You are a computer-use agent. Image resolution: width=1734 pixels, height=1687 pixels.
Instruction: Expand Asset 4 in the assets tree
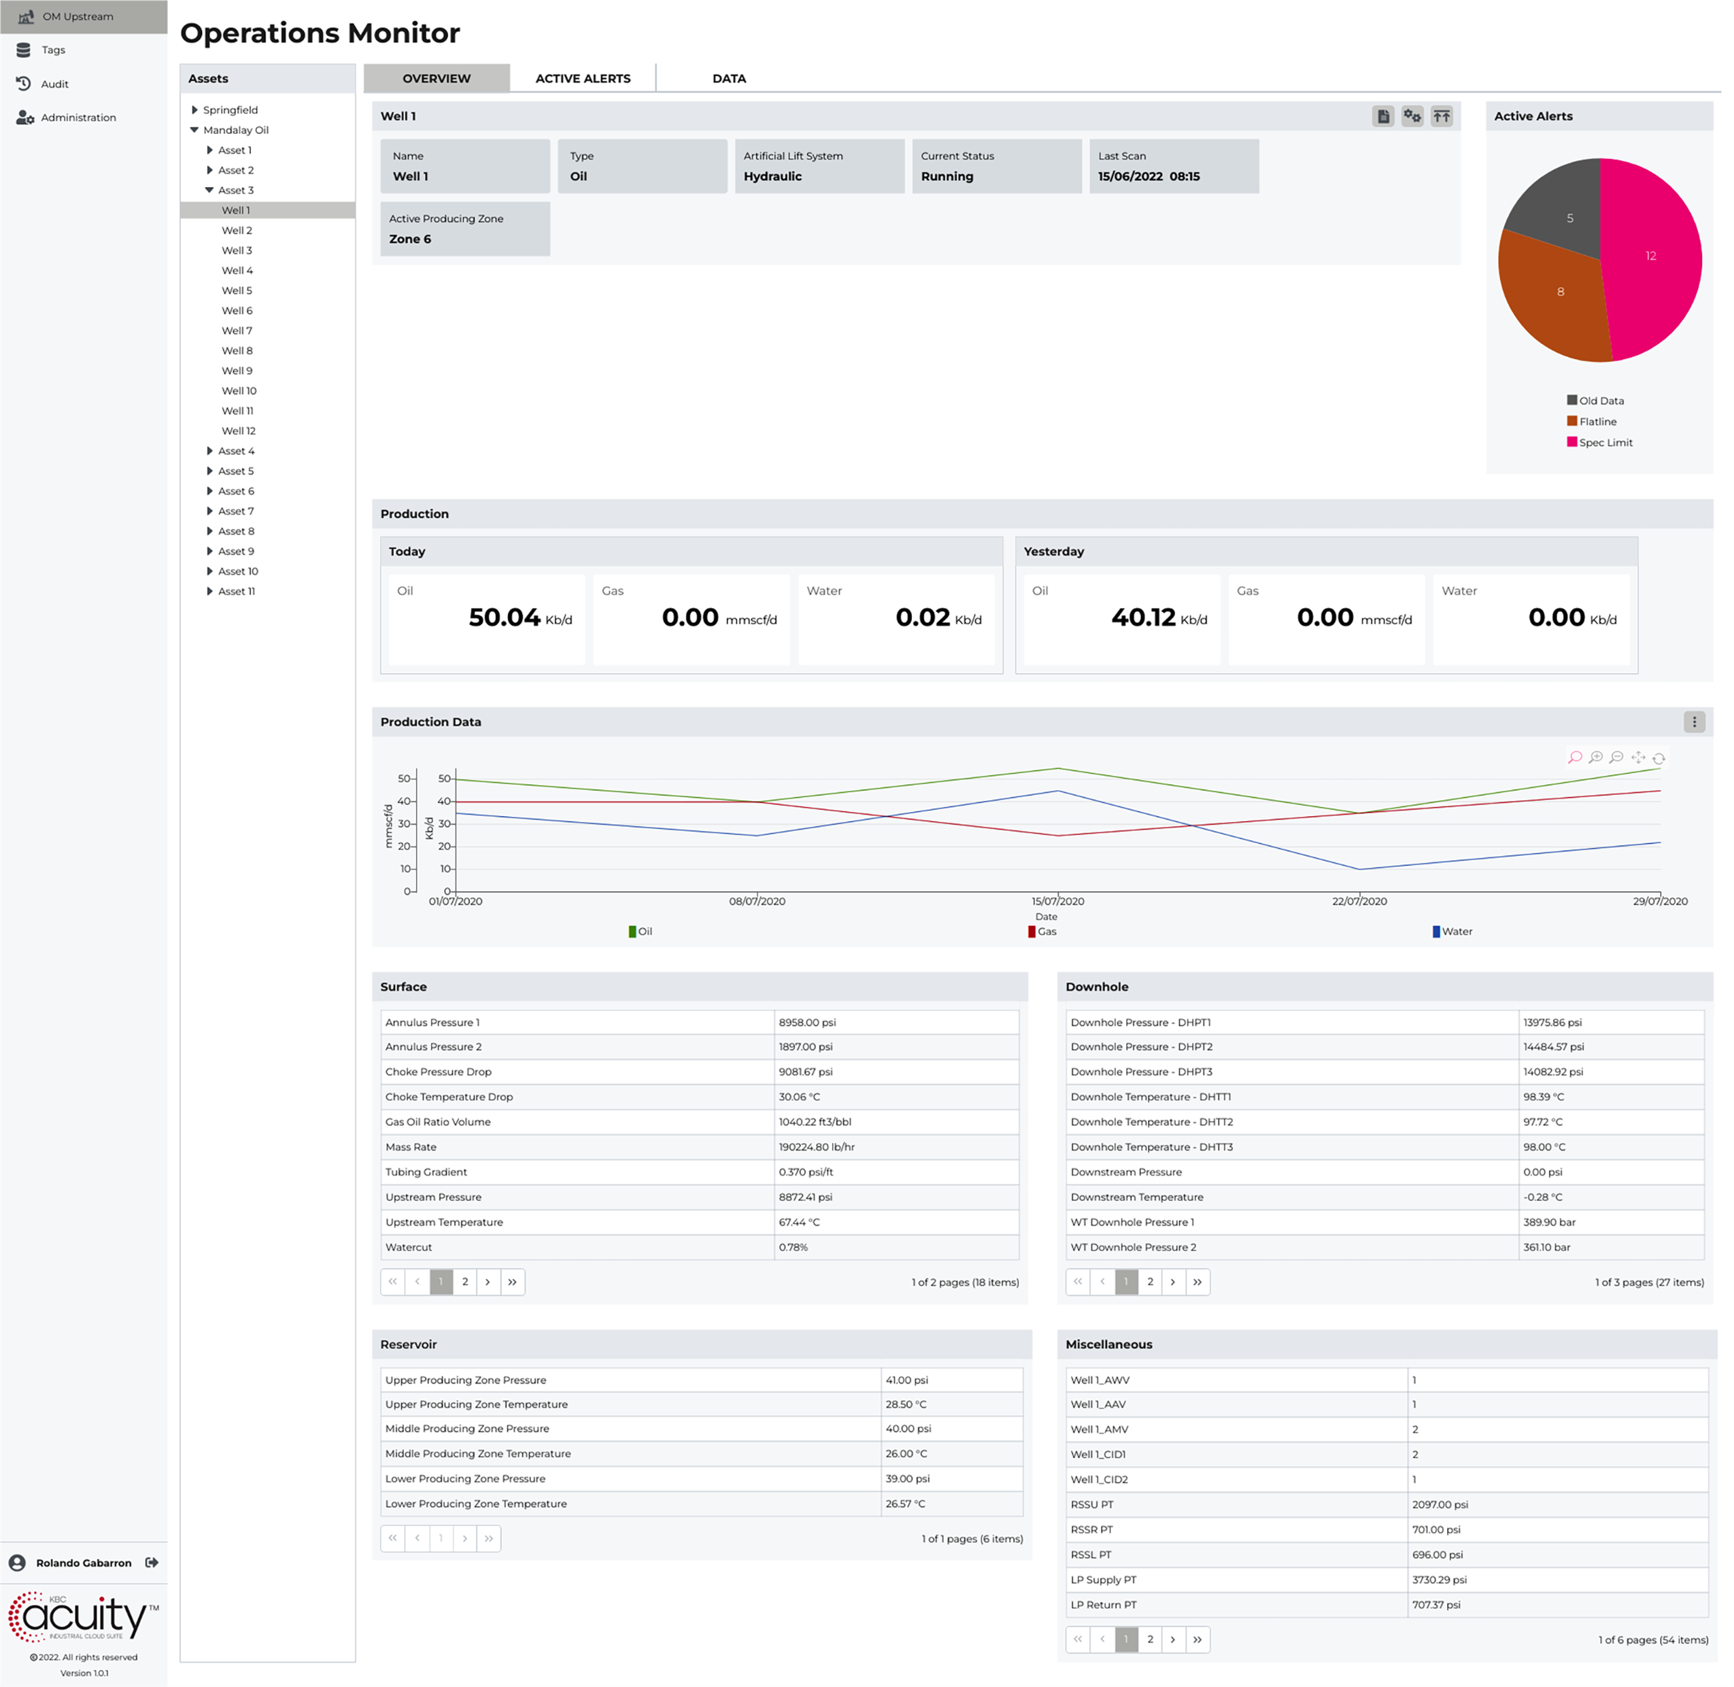click(209, 451)
